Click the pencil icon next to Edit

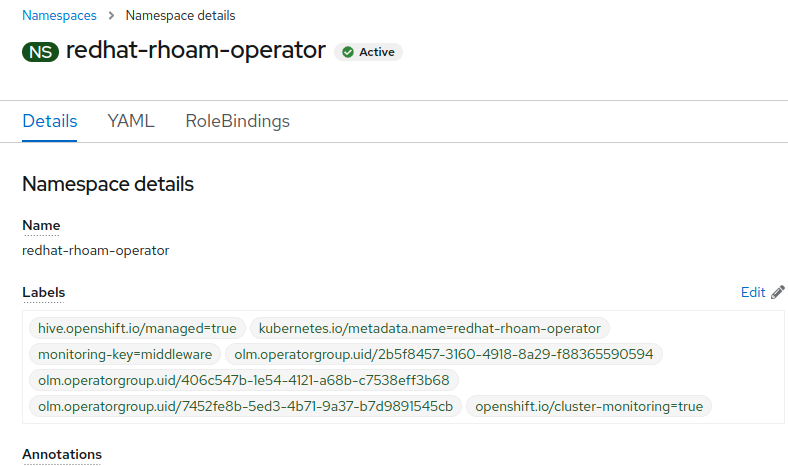pos(778,293)
